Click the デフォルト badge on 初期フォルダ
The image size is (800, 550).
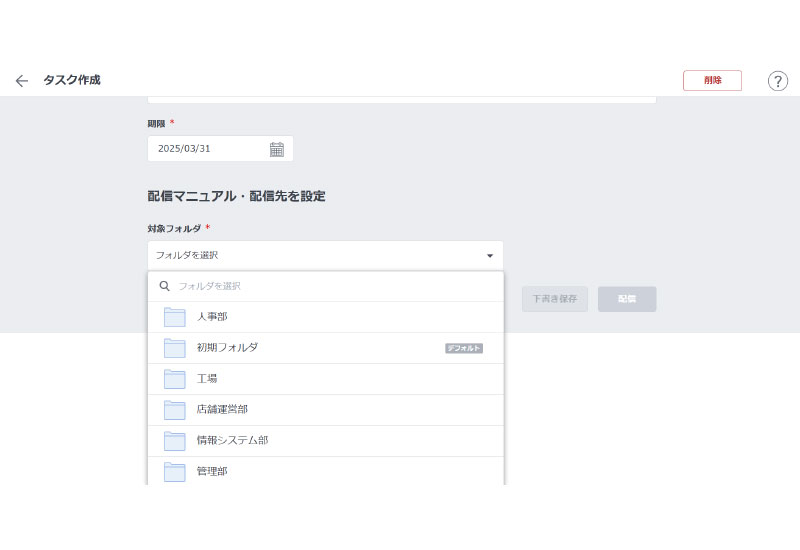[x=464, y=348]
